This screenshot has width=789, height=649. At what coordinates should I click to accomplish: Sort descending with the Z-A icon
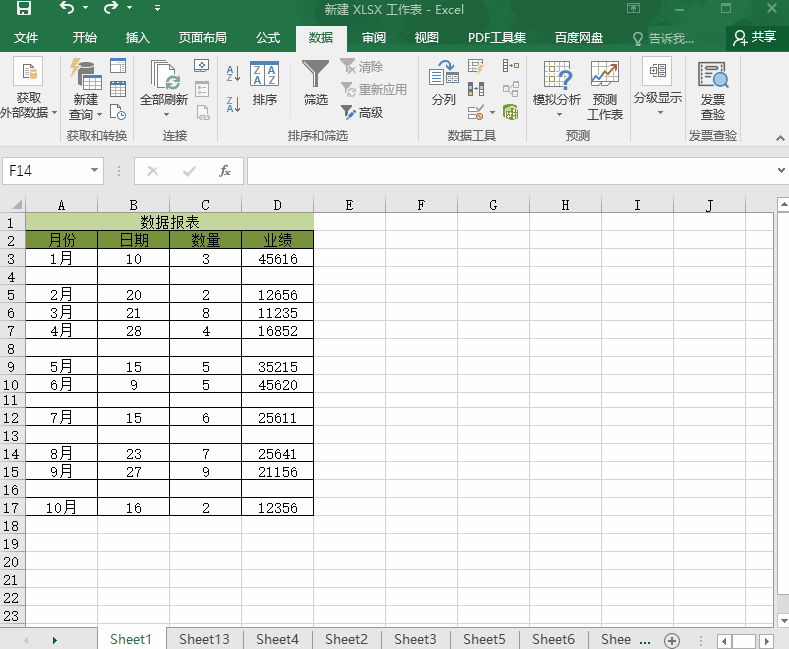tap(233, 104)
